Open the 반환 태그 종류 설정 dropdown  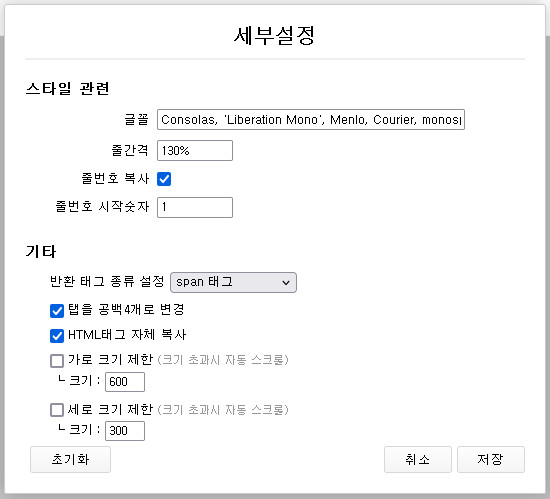click(233, 282)
